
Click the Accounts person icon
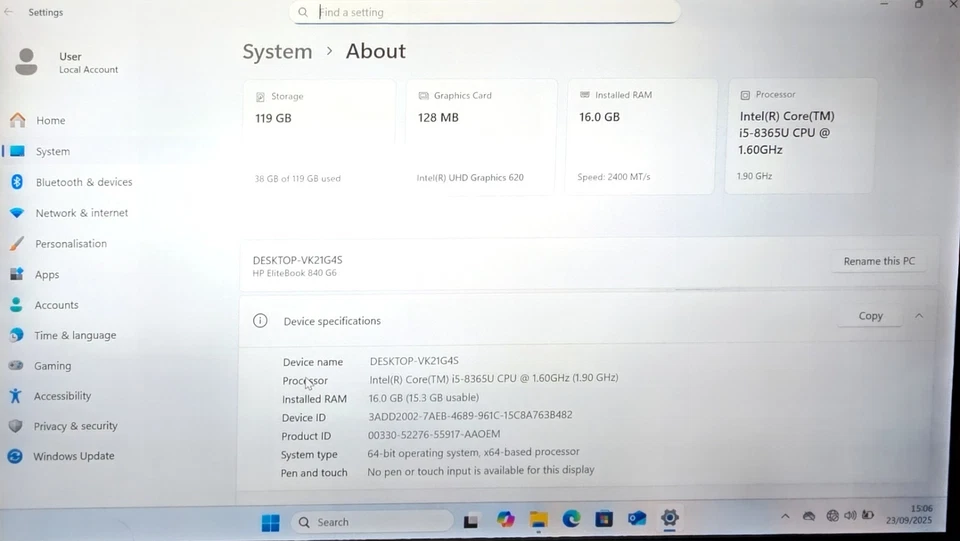(x=17, y=304)
